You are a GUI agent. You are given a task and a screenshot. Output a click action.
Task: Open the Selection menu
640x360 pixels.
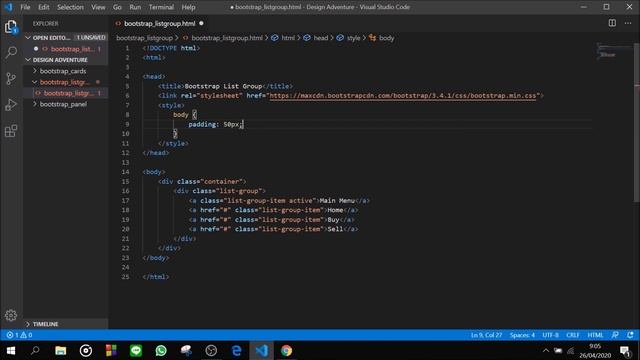pos(70,7)
